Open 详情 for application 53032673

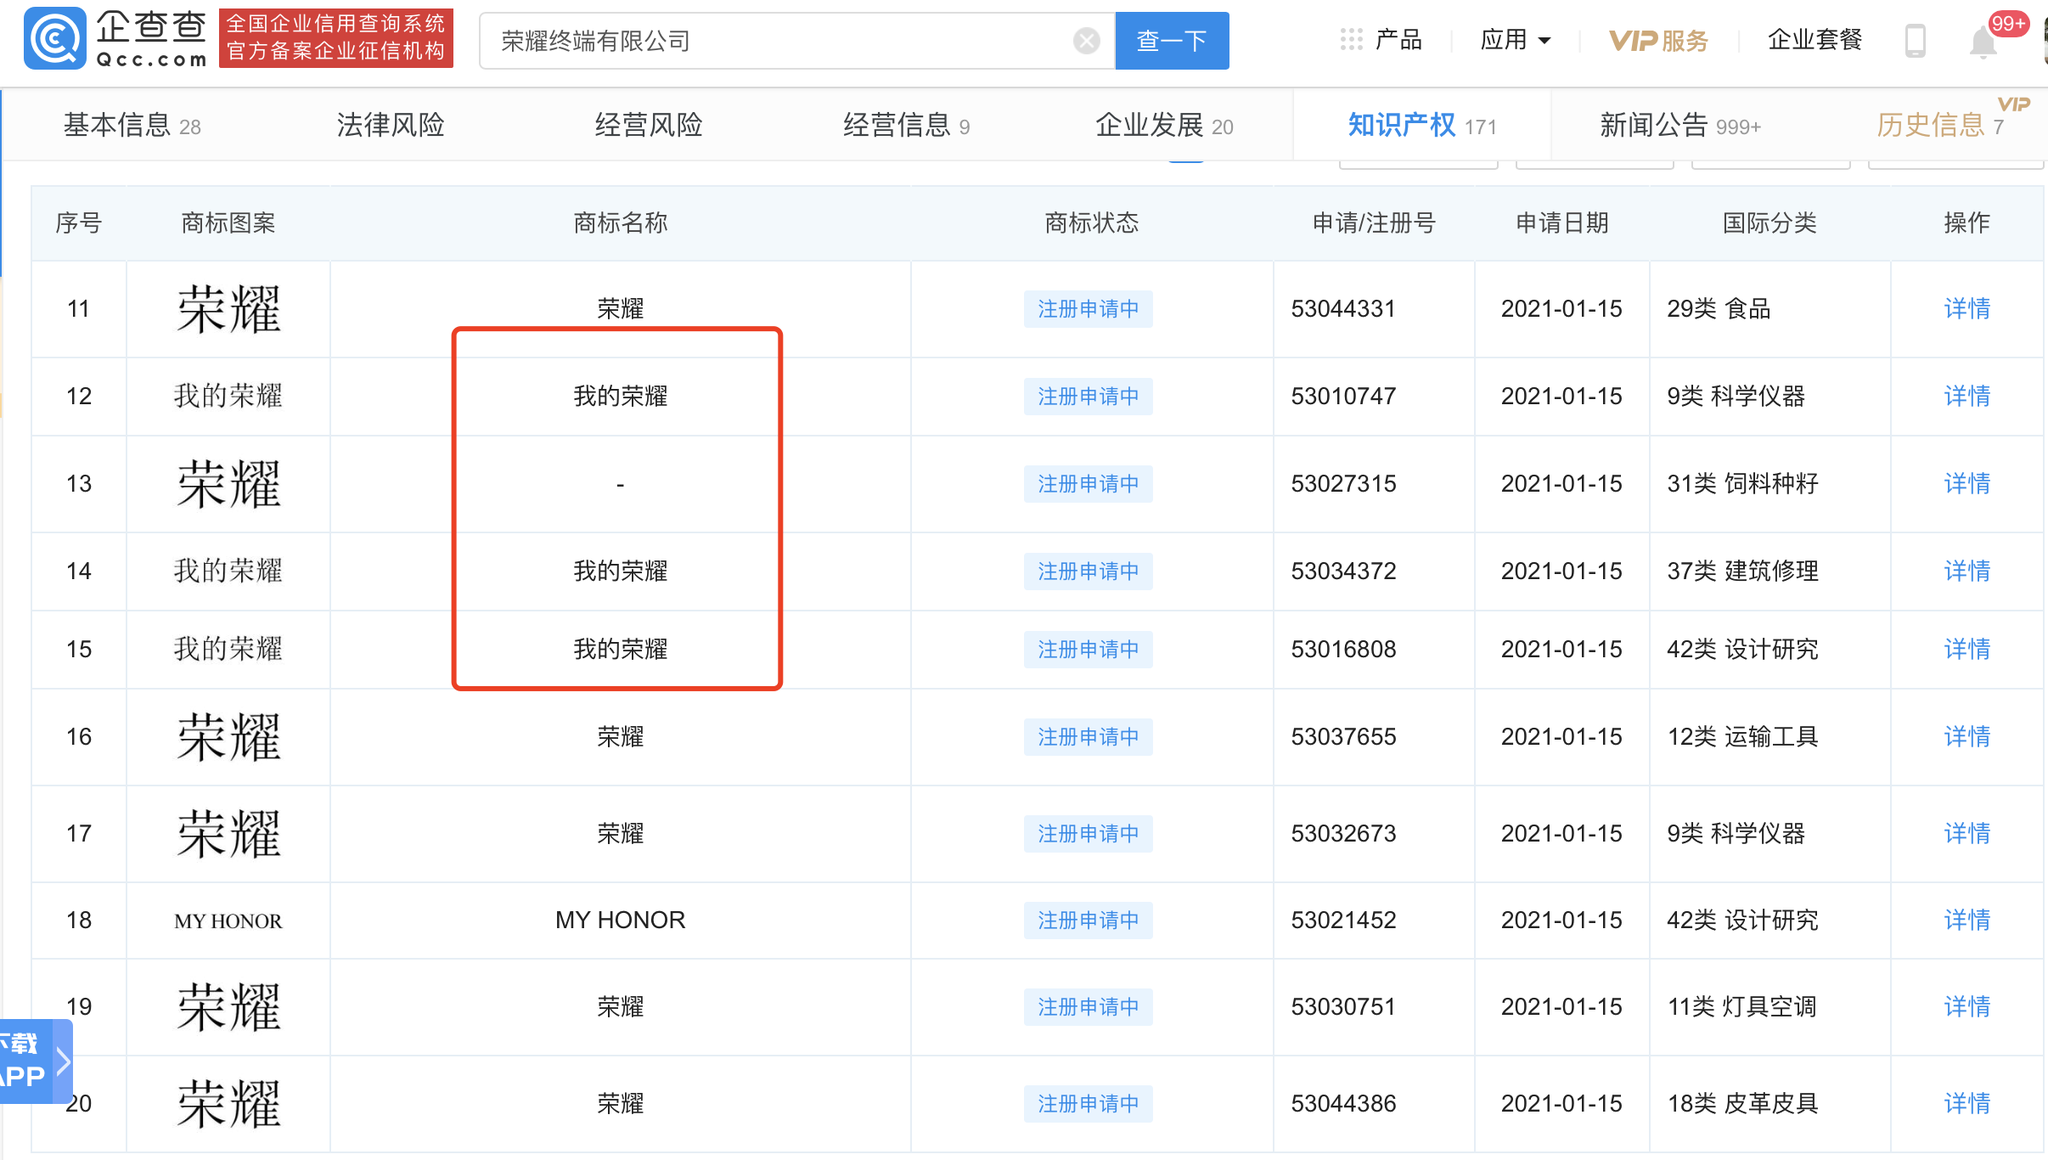click(x=1966, y=833)
